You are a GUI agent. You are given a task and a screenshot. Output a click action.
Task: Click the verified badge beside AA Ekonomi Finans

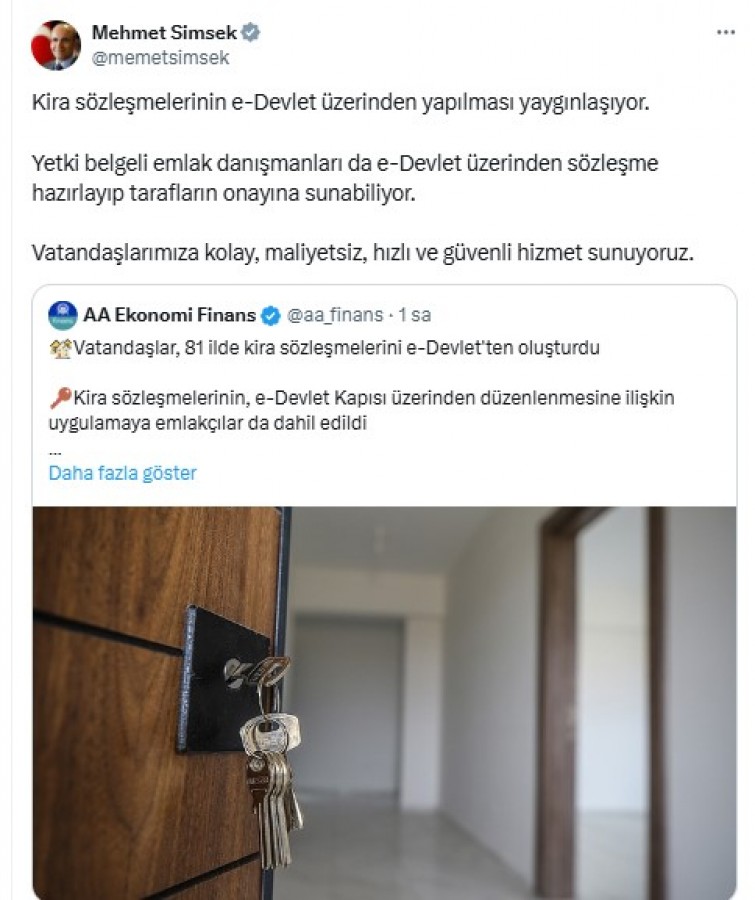[271, 315]
